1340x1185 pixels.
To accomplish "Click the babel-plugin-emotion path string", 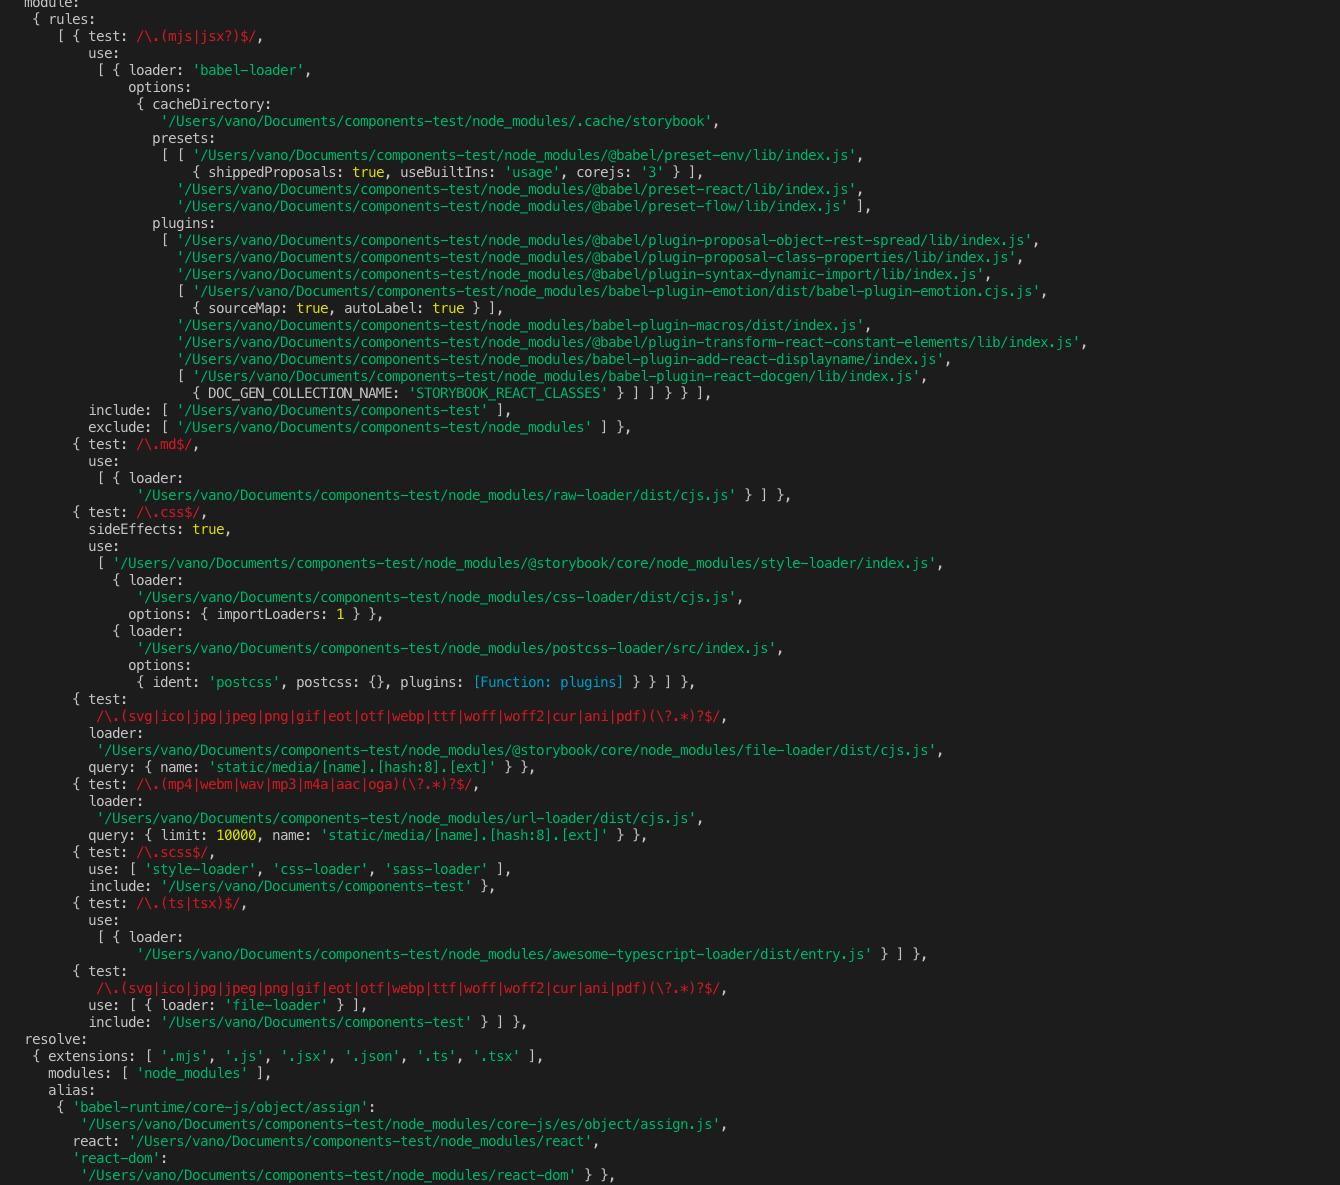I will (618, 291).
